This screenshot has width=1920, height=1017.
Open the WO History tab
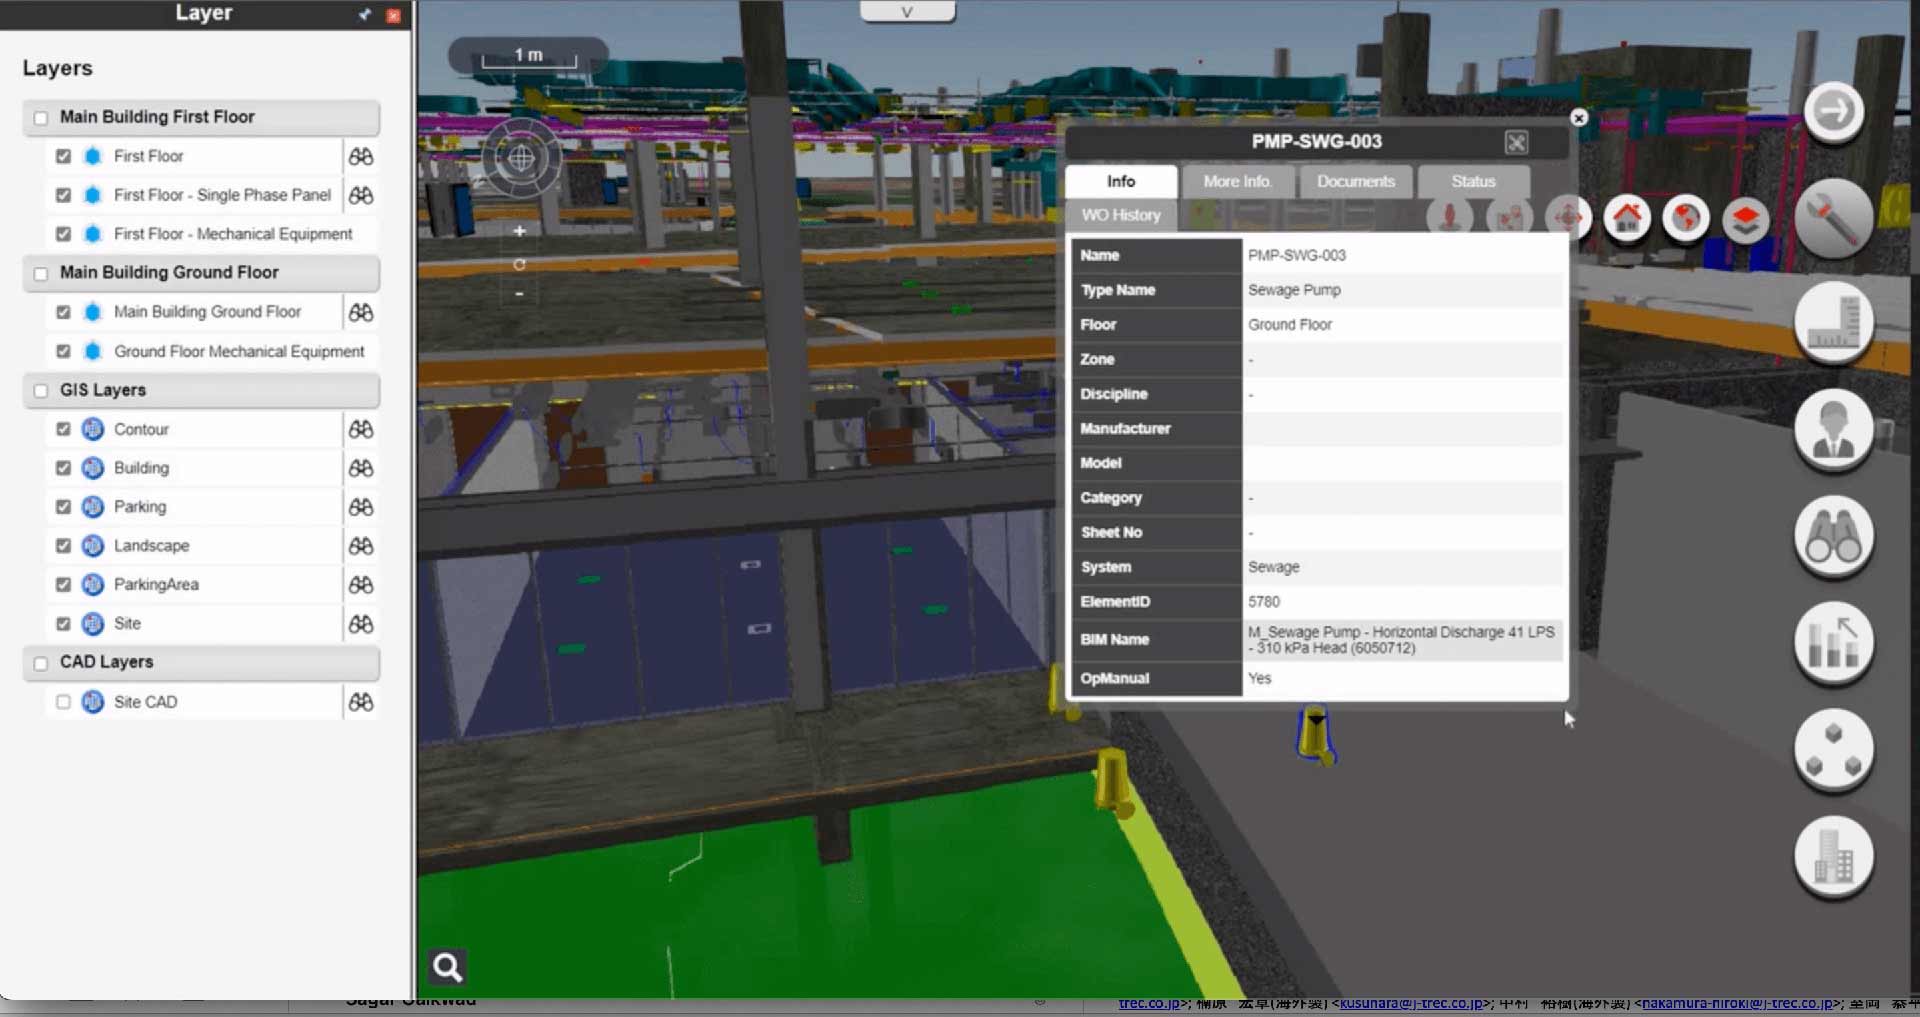coord(1121,215)
